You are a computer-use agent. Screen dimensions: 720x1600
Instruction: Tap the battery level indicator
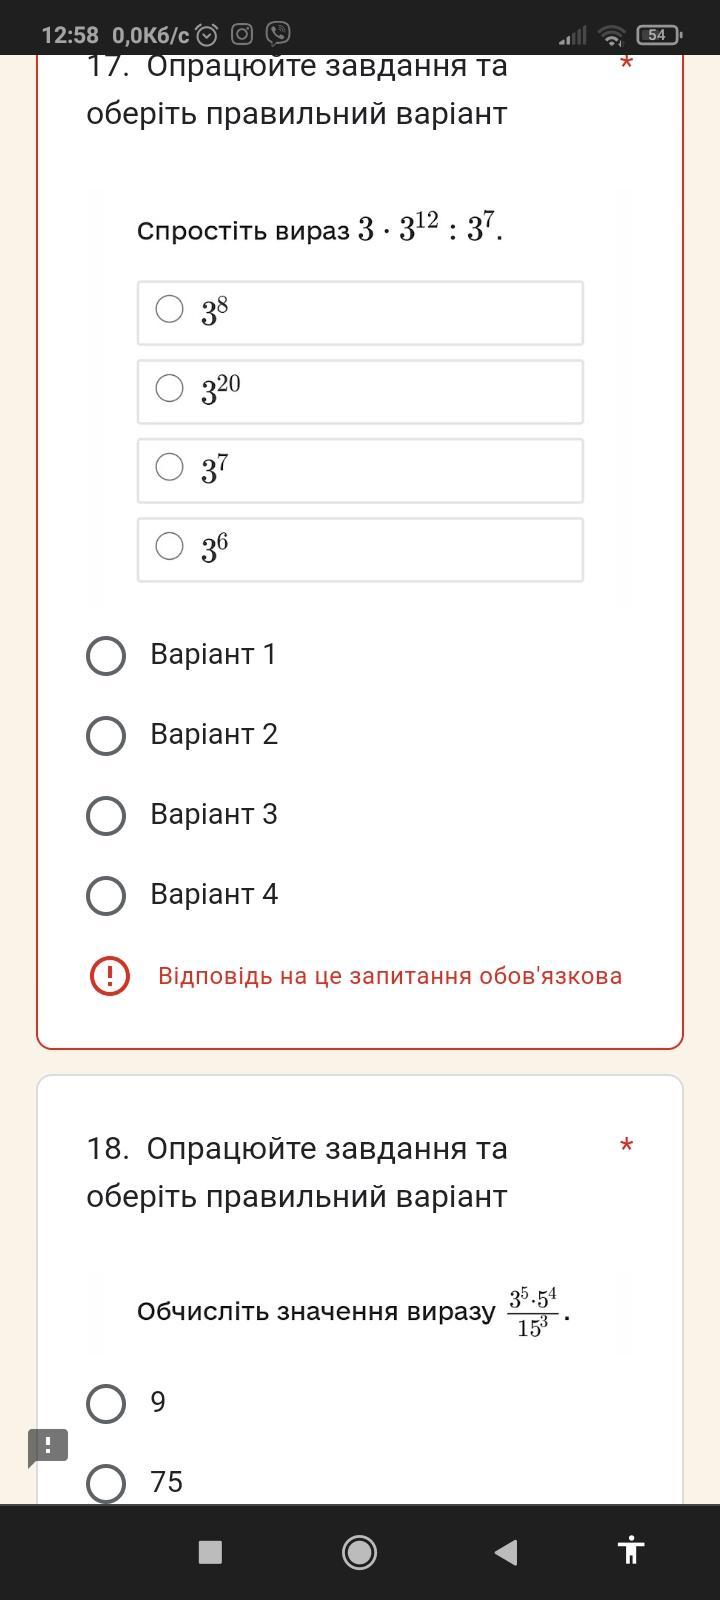coord(658,35)
